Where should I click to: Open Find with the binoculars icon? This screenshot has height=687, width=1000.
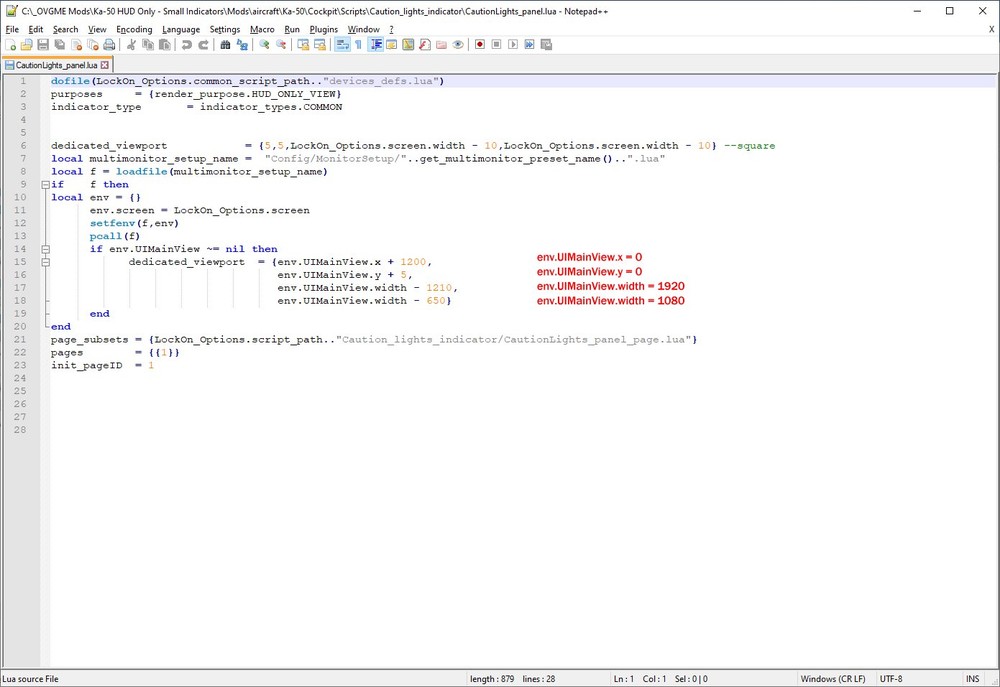(226, 45)
